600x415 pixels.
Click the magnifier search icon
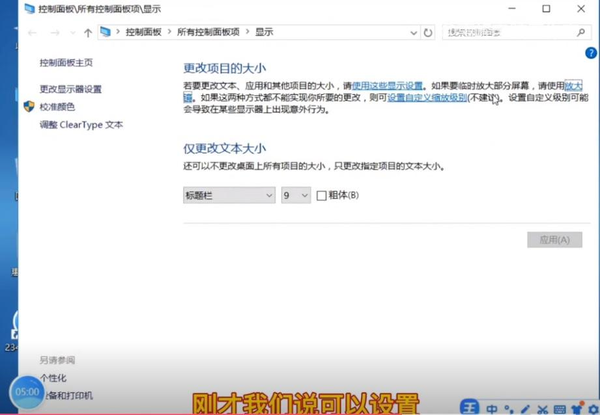[581, 33]
